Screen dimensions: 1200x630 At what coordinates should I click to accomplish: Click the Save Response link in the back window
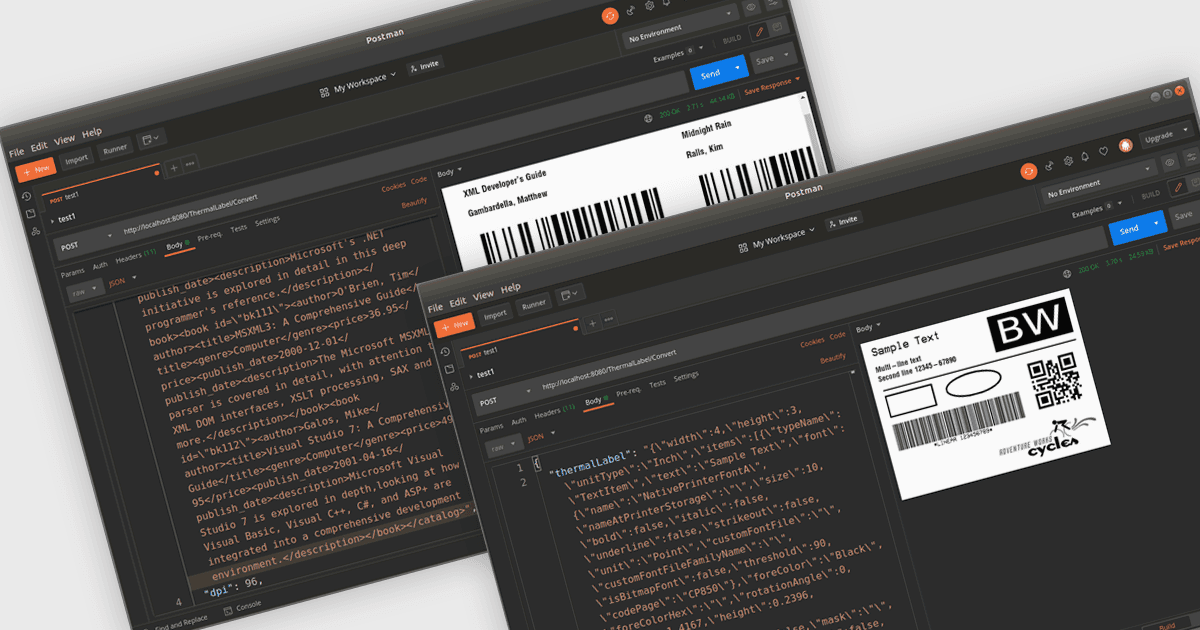[x=769, y=89]
